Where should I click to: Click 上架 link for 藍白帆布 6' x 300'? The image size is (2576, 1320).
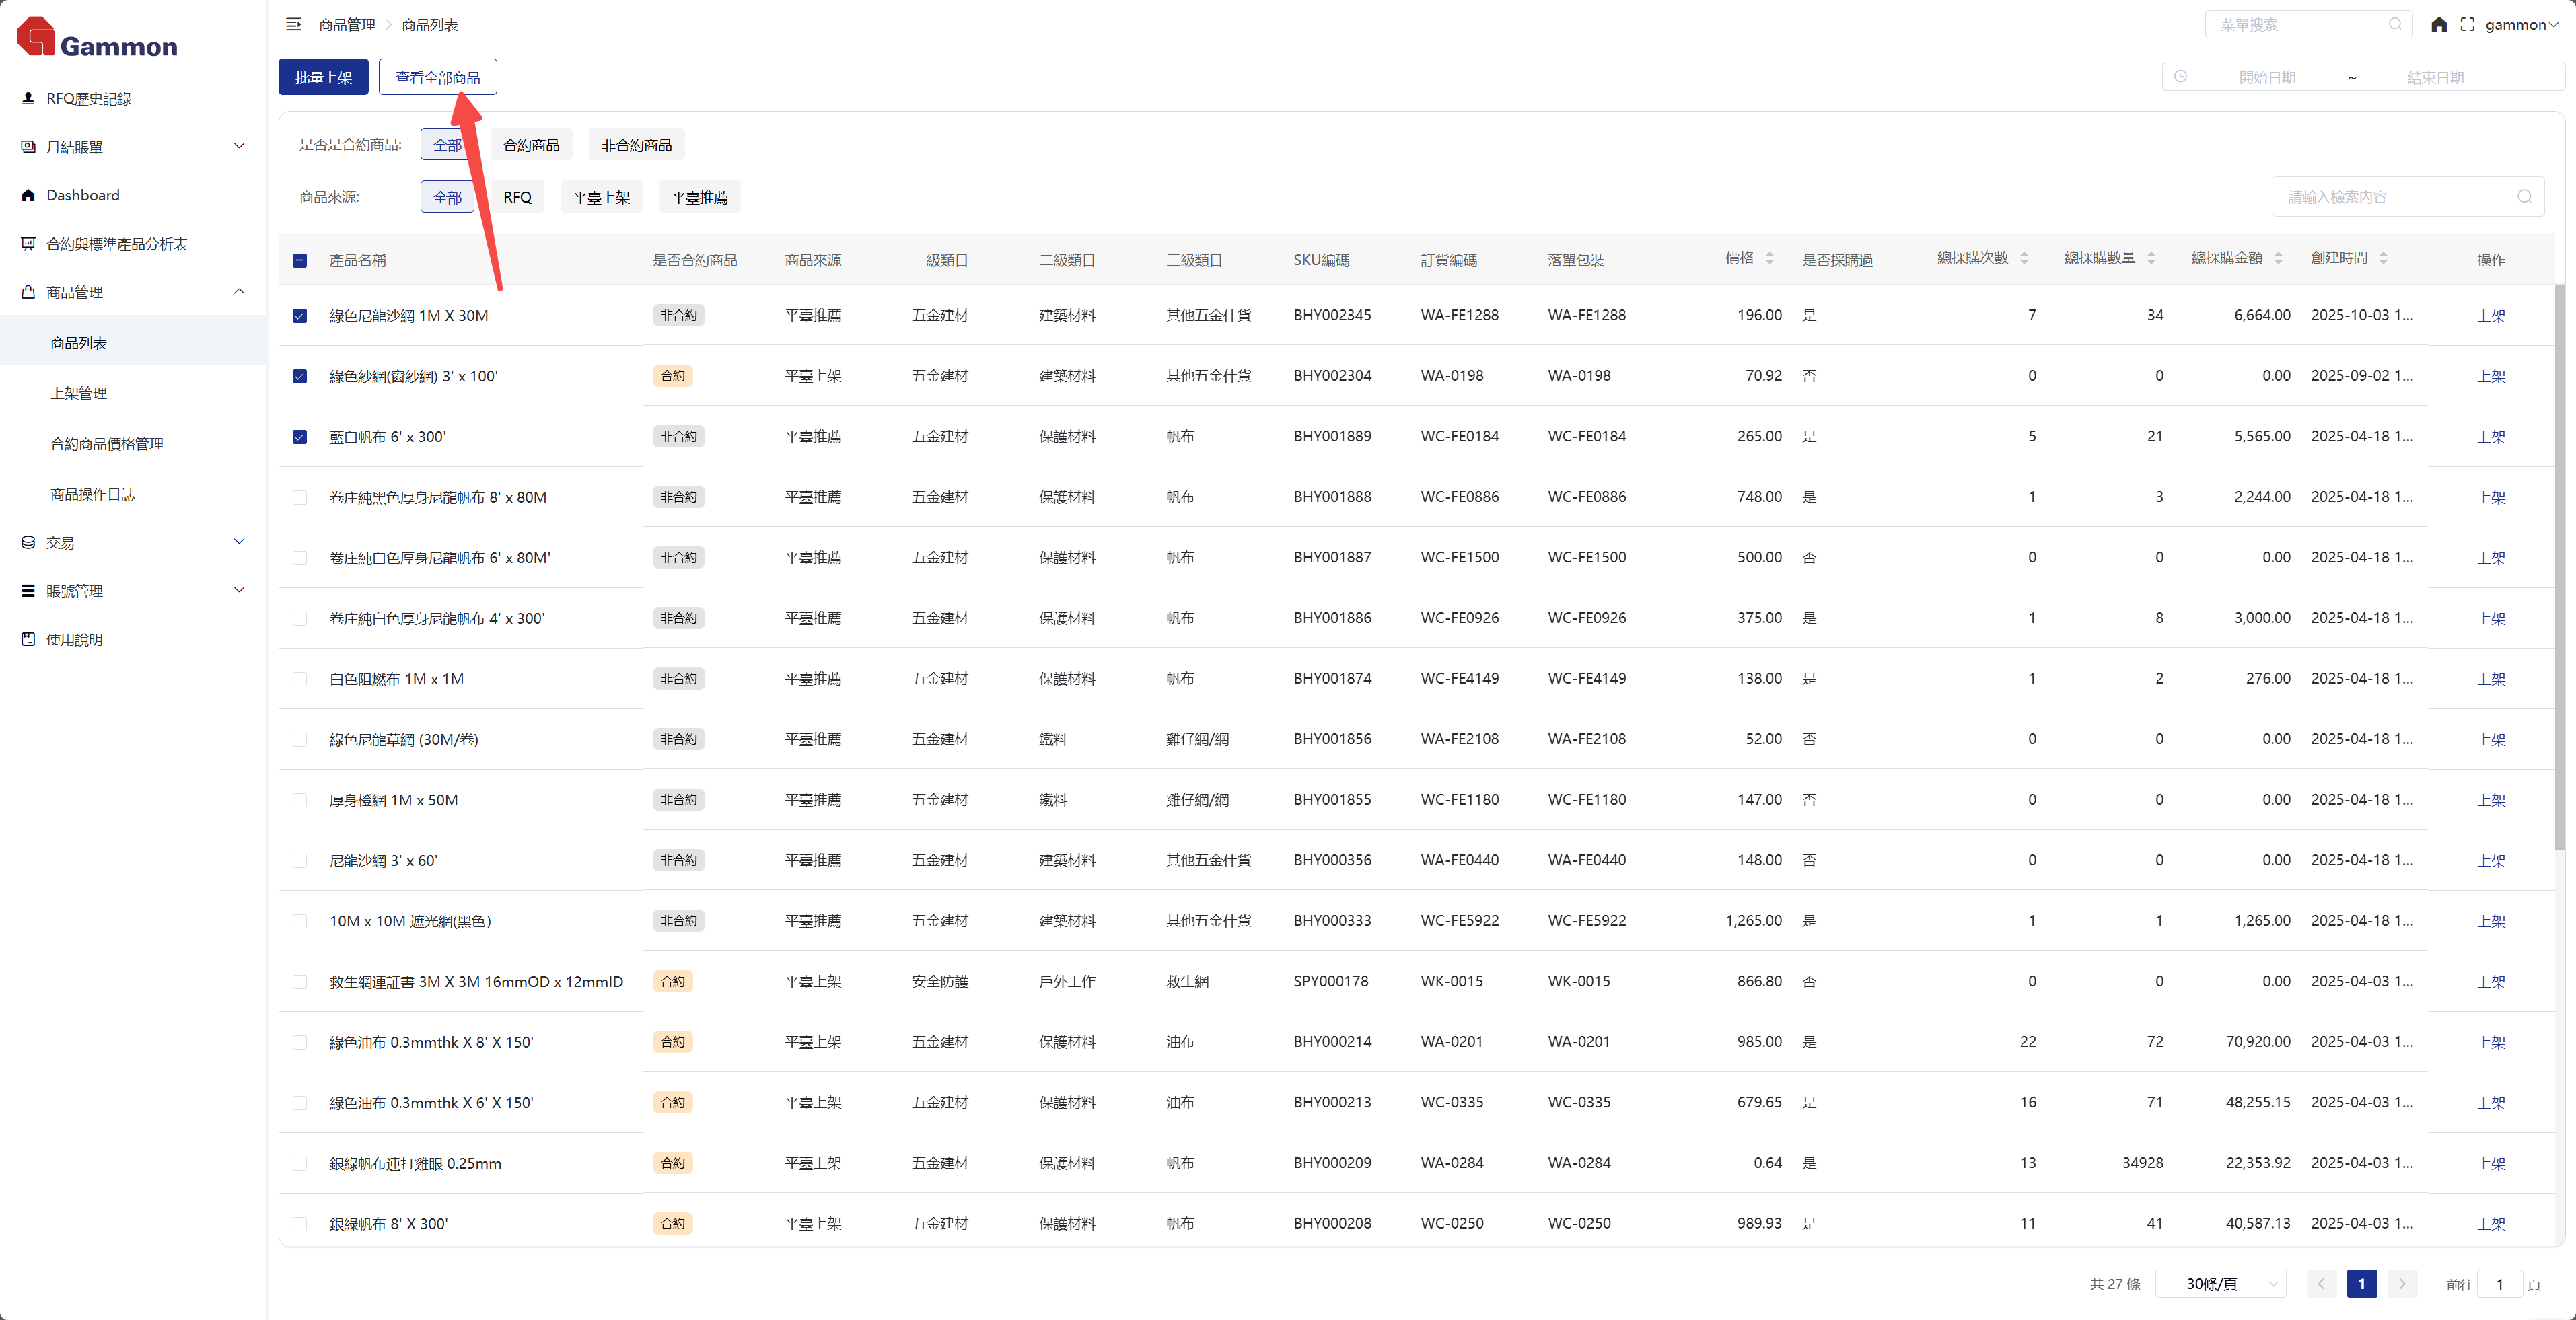click(2490, 437)
